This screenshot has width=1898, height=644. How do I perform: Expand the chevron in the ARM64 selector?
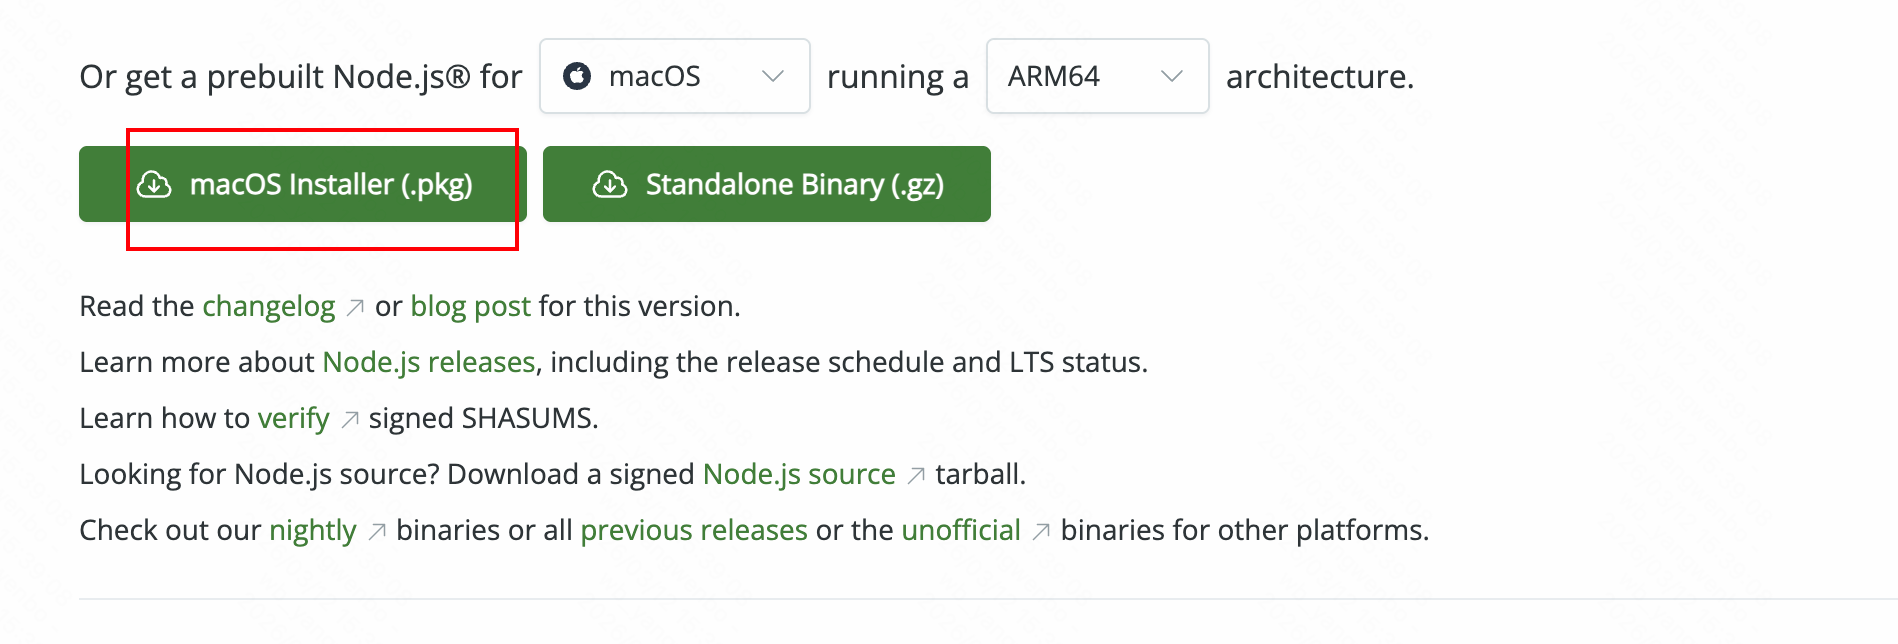point(1172,76)
